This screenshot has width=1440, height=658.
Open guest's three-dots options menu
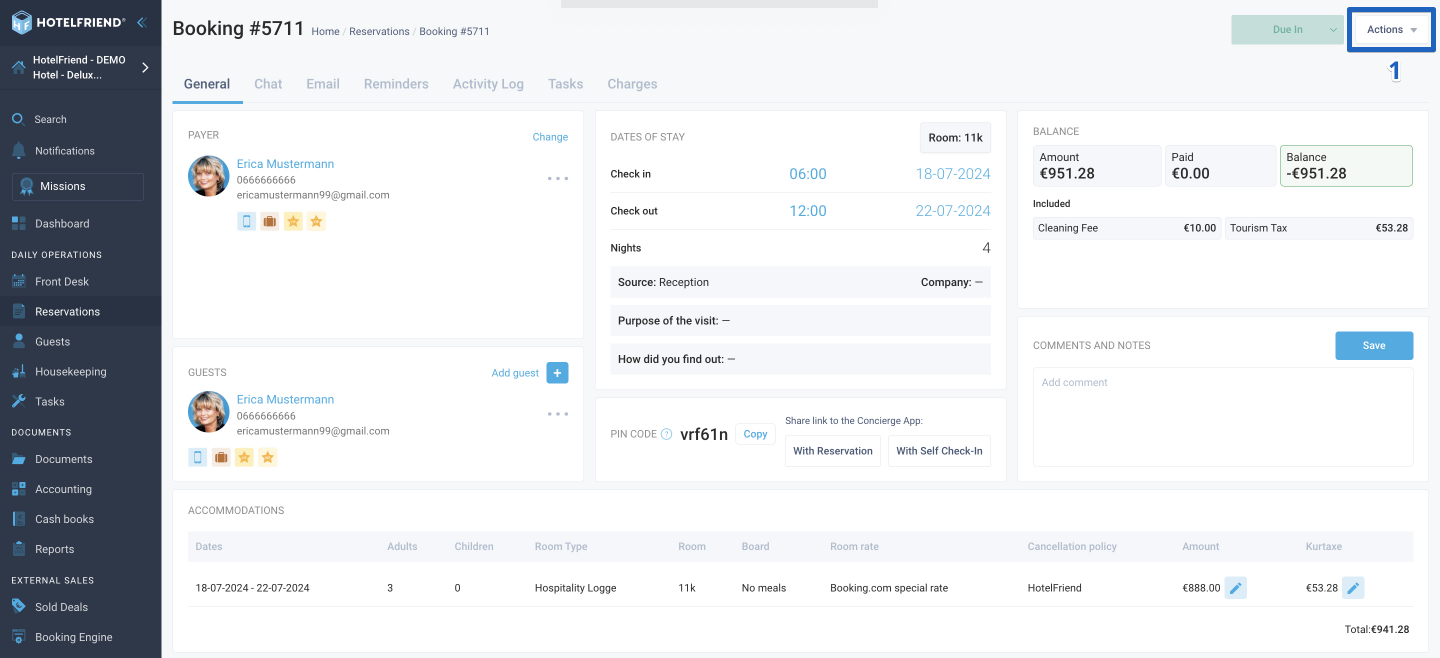click(x=558, y=414)
